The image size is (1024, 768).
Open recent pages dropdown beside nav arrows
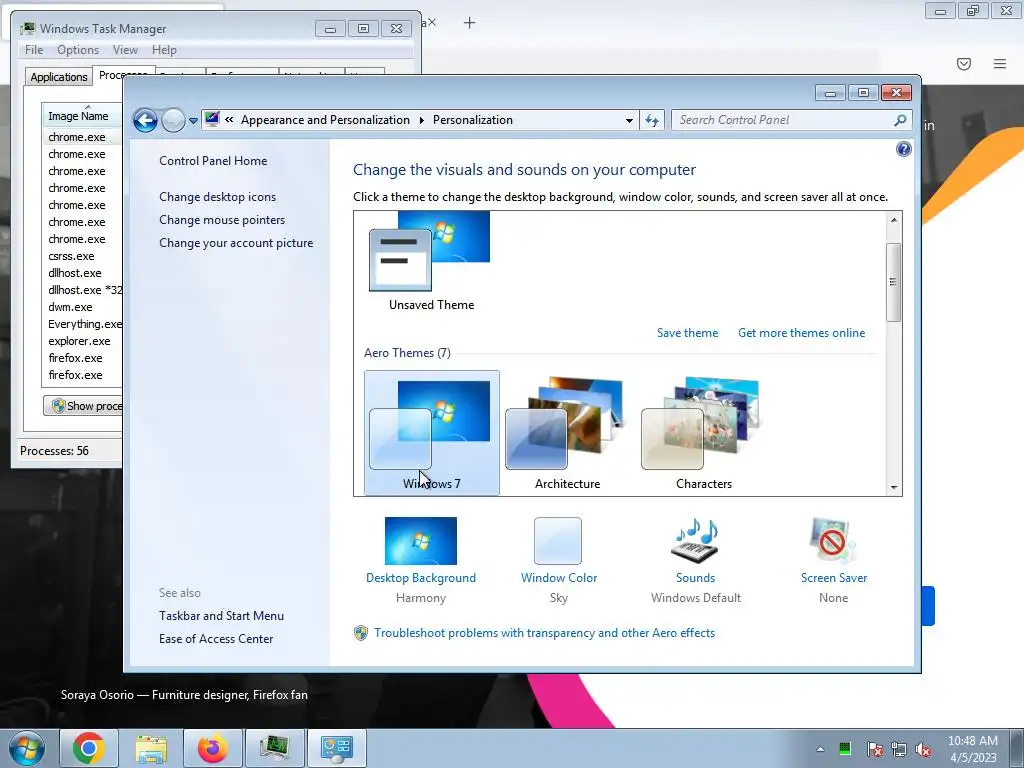pos(193,121)
